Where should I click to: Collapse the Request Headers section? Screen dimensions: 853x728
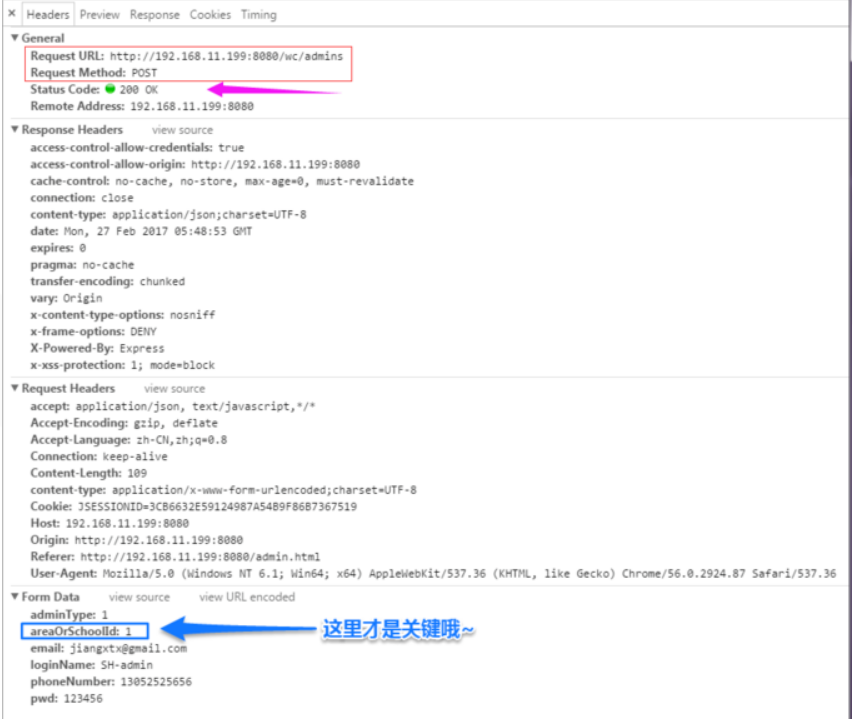[x=13, y=388]
